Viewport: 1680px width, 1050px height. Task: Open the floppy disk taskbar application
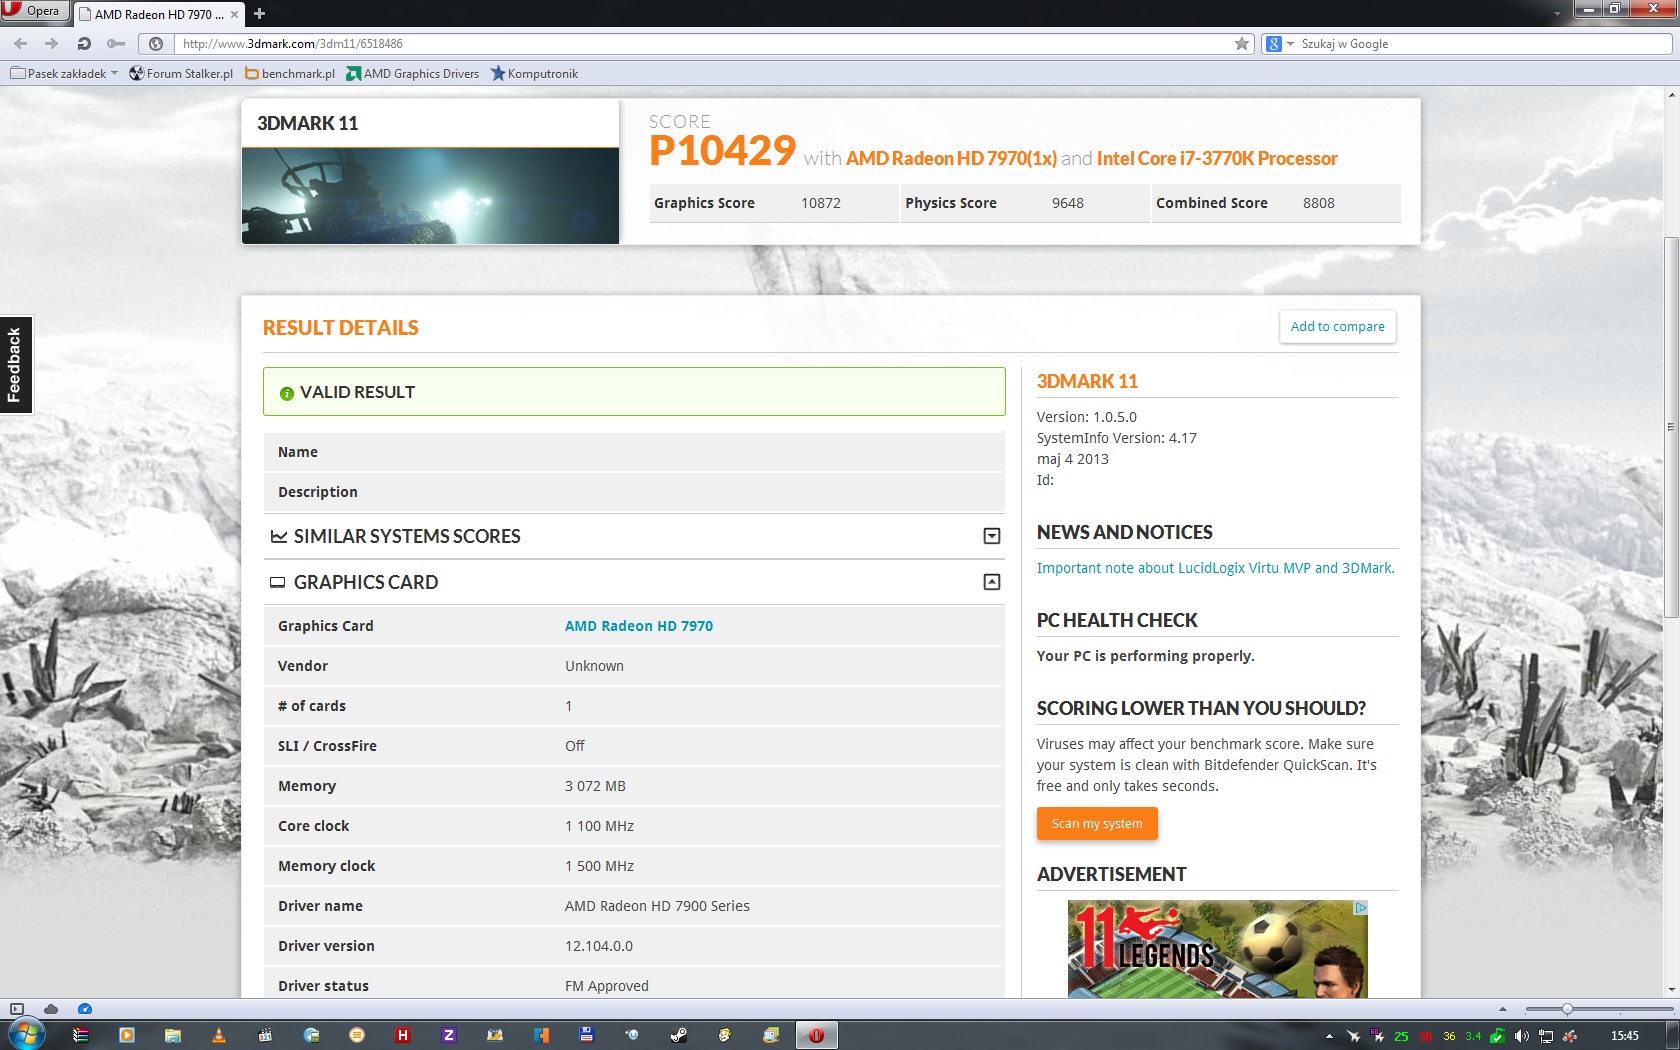pyautogui.click(x=587, y=1035)
